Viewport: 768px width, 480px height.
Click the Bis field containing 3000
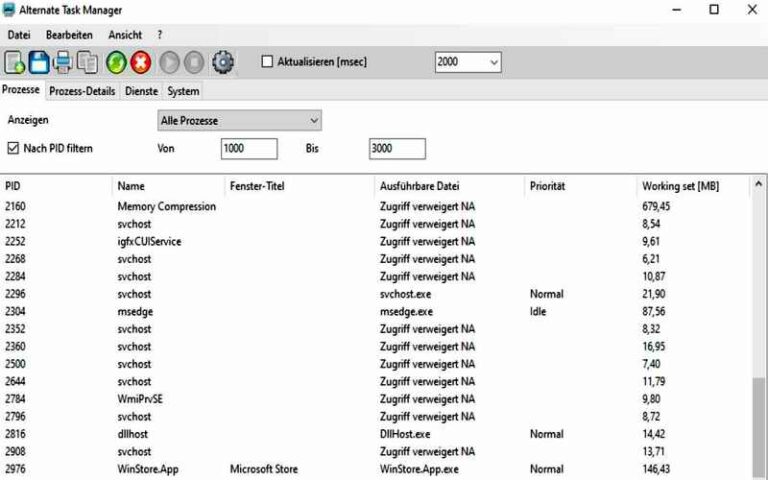pyautogui.click(x=397, y=148)
